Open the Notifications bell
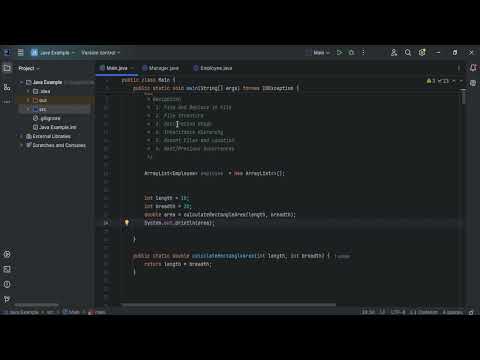The width and height of the screenshot is (480, 360). pos(473,68)
